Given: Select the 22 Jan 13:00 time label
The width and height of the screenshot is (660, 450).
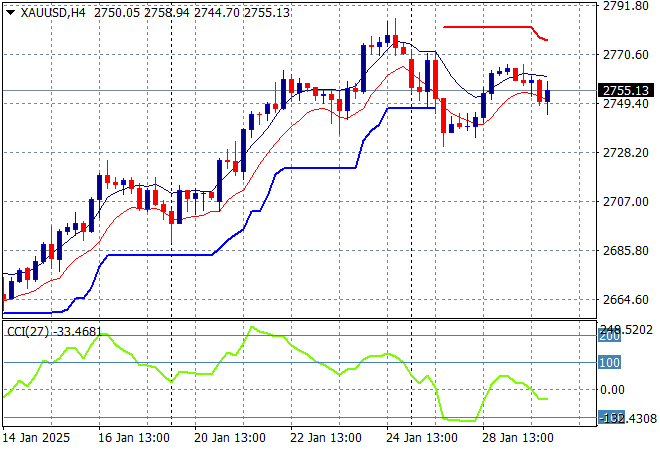Looking at the screenshot, I should point(326,438).
